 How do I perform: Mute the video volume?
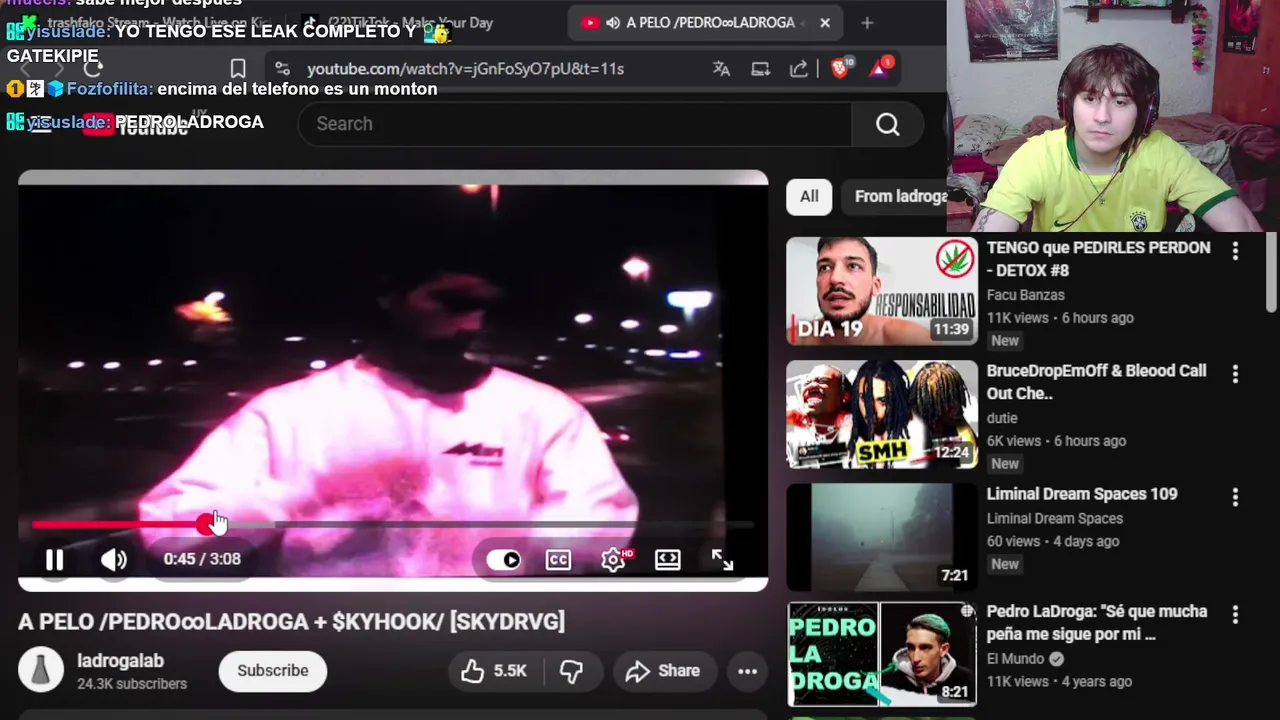click(114, 560)
